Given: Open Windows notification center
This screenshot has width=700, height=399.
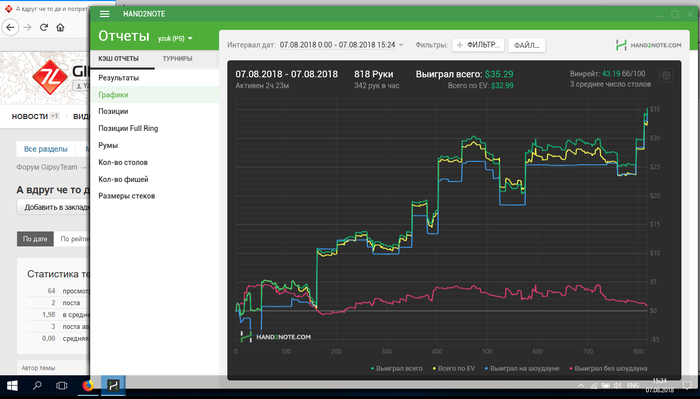Looking at the screenshot, I should [688, 386].
